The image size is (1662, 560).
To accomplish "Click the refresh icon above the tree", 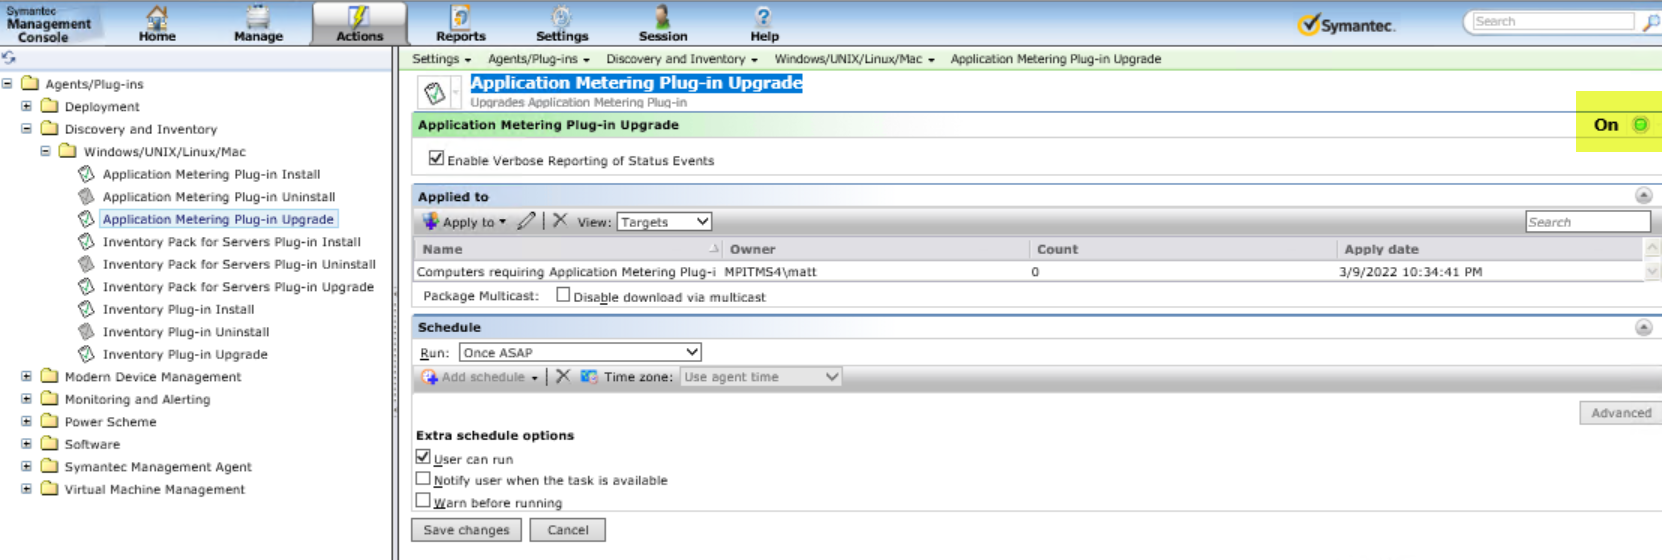I will pos(9,58).
